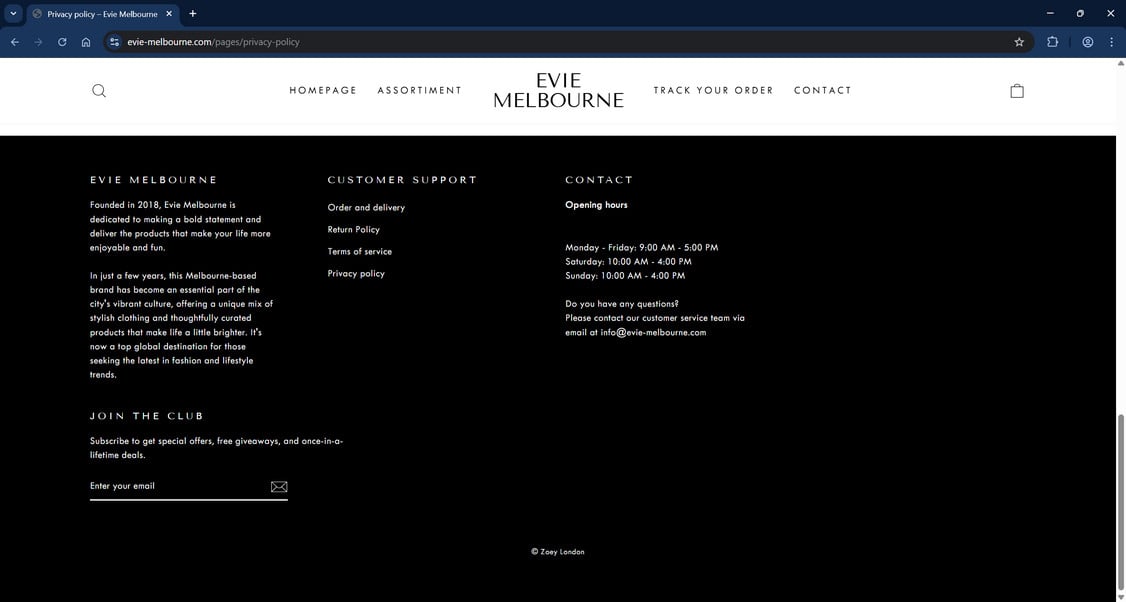Click 'Do you have any questions?' text
1126x602 pixels.
(x=622, y=304)
